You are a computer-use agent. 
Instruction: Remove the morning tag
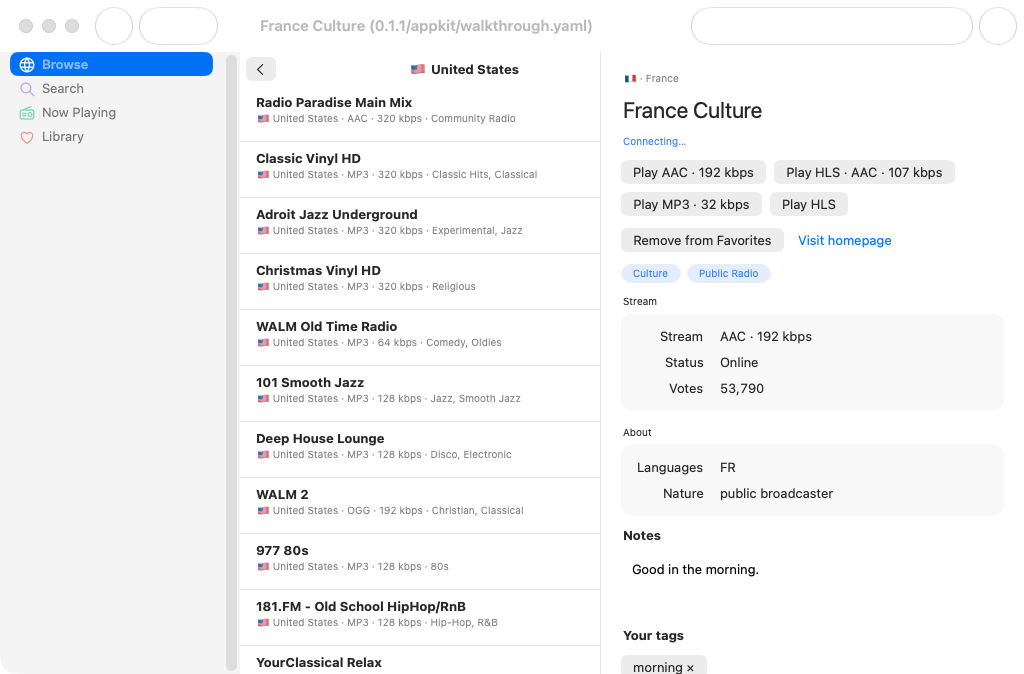tap(690, 667)
